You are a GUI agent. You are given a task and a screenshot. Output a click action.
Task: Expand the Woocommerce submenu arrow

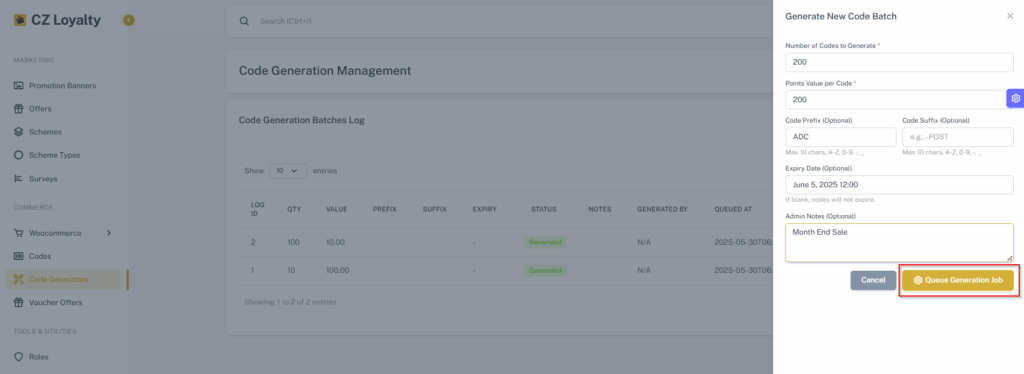click(x=109, y=233)
